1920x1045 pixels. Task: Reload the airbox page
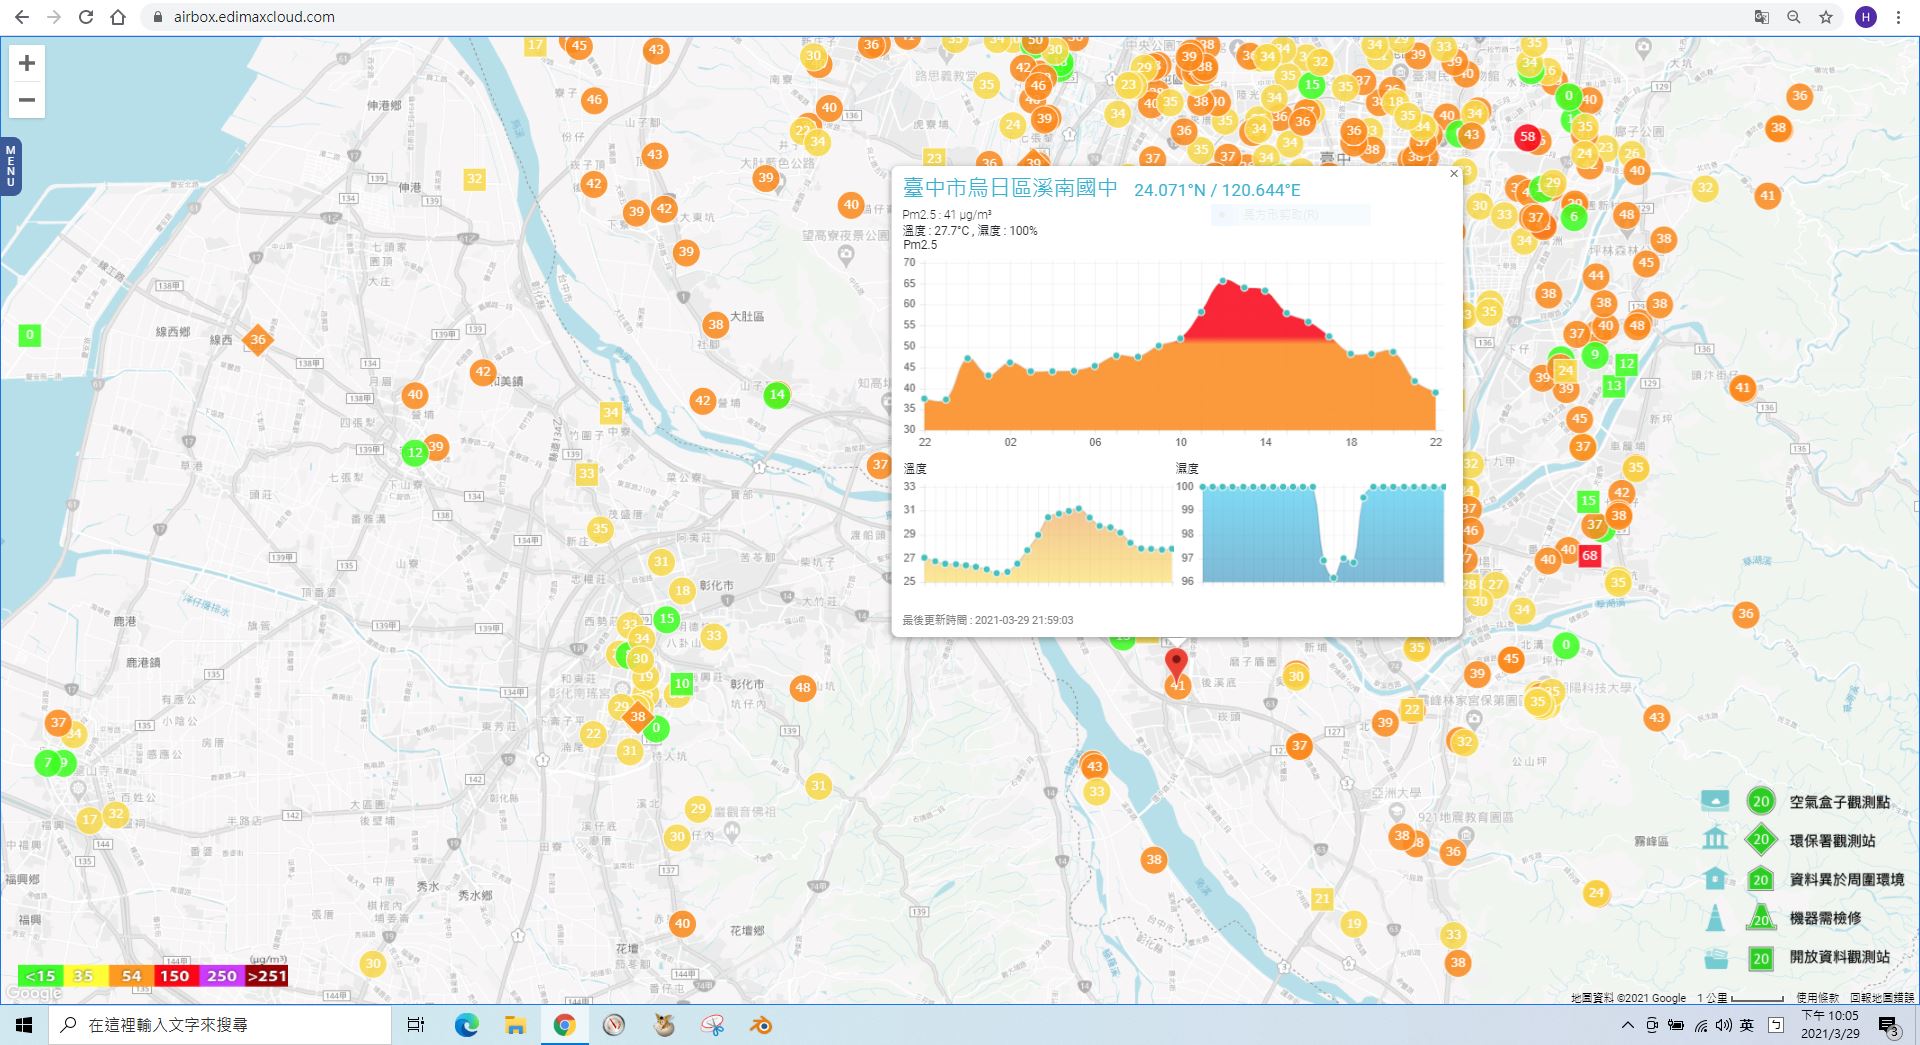tap(86, 17)
